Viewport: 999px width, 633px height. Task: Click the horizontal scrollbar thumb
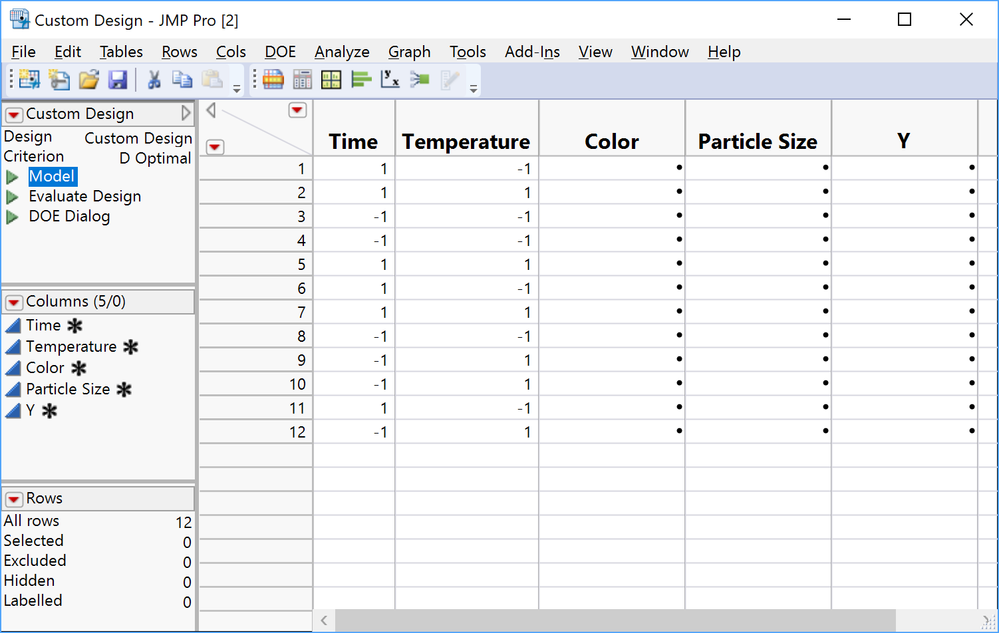pos(615,620)
